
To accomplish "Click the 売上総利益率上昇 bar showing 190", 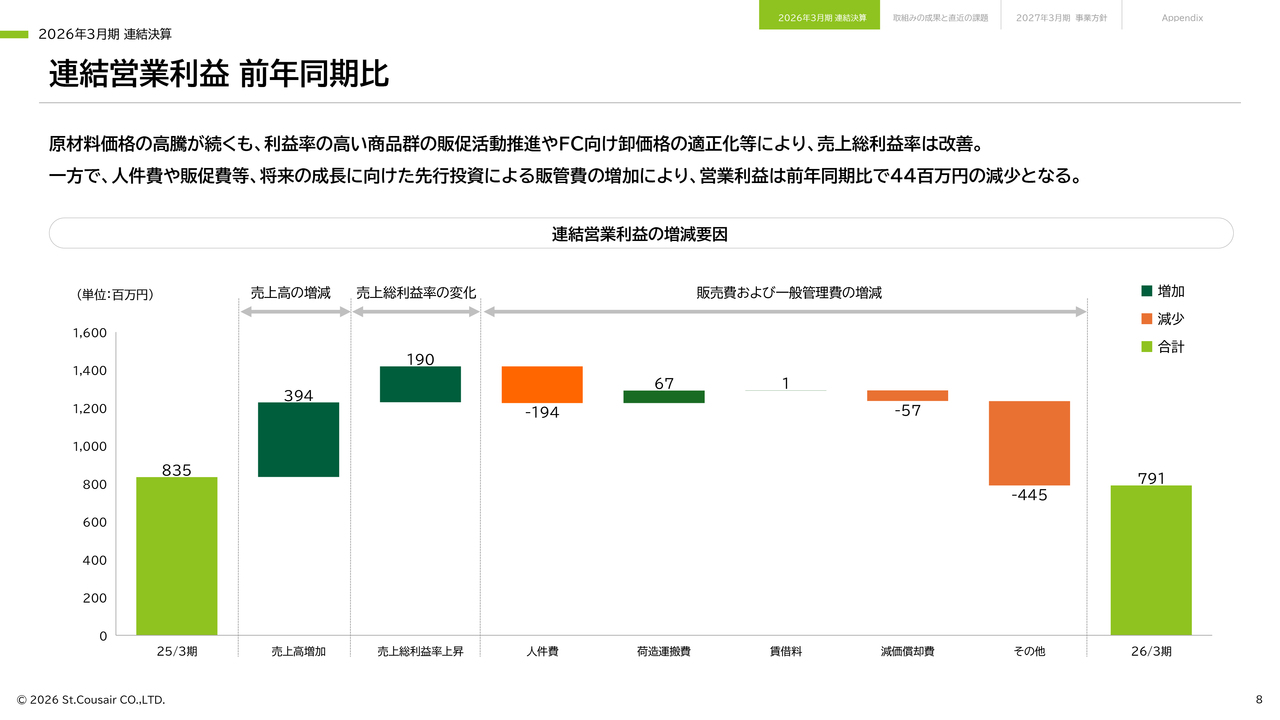I will coord(420,384).
